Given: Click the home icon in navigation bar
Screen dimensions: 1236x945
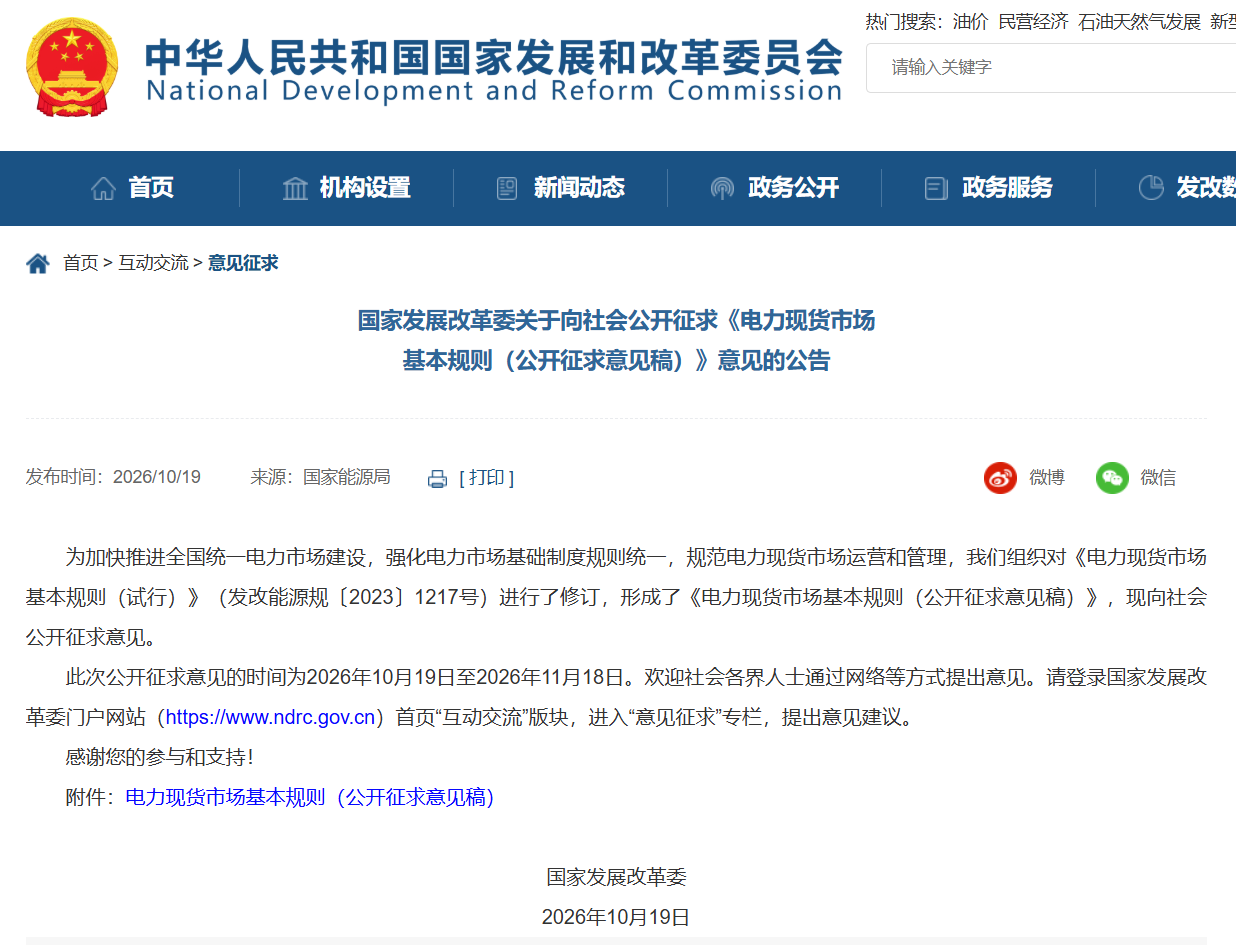Looking at the screenshot, I should click(x=103, y=188).
